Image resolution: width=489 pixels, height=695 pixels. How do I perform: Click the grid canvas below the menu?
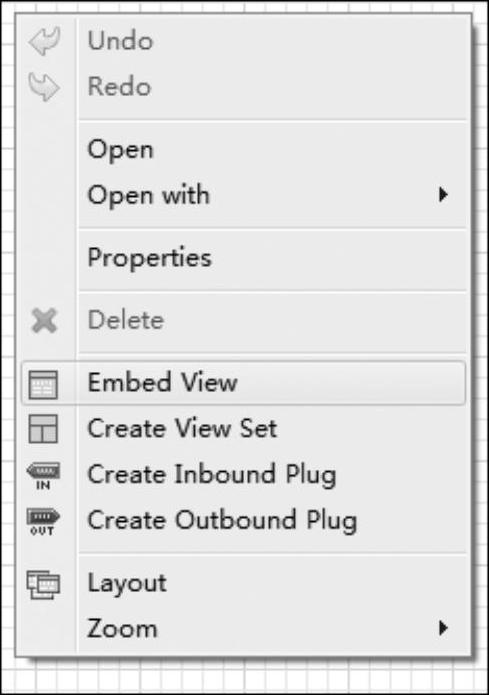click(244, 677)
